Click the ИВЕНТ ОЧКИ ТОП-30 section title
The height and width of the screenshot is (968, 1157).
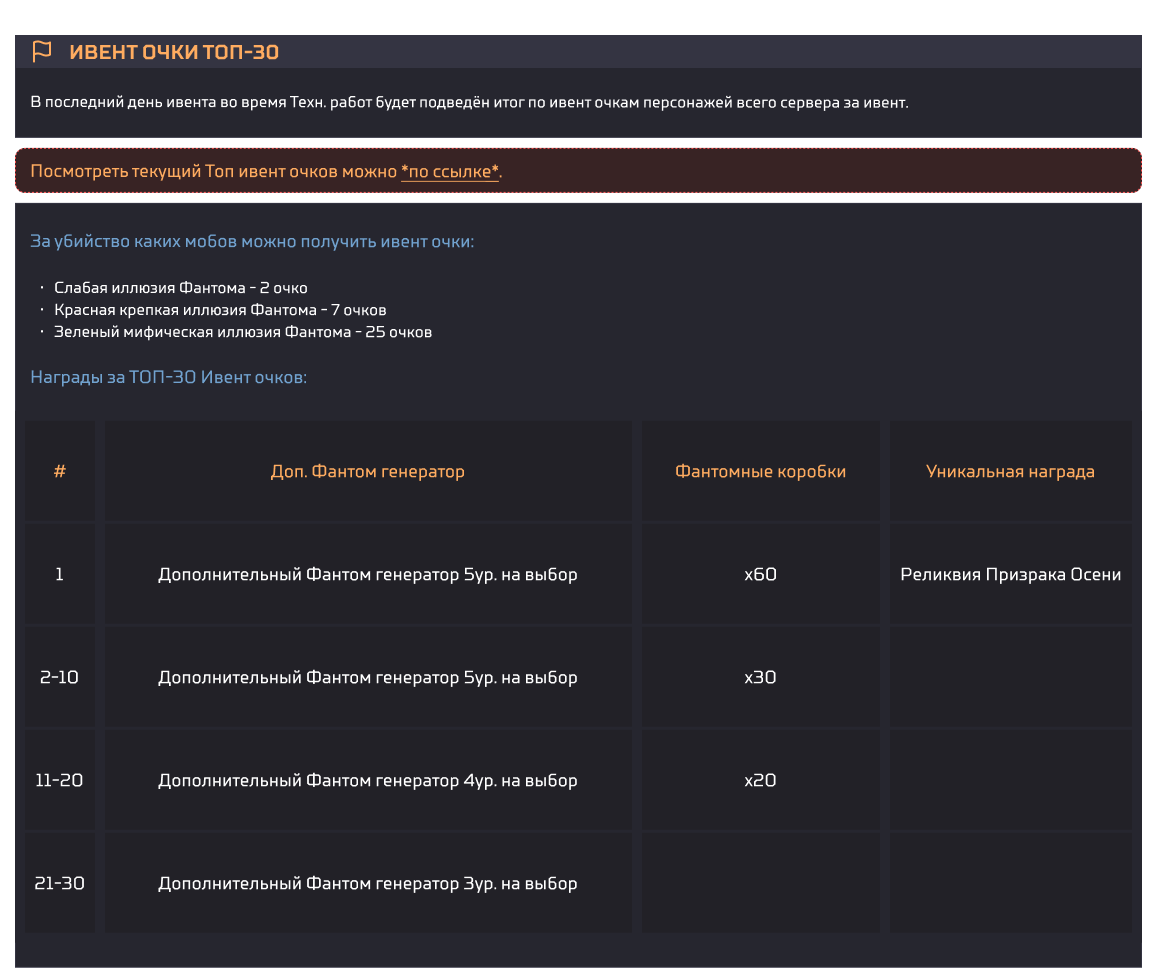click(174, 52)
